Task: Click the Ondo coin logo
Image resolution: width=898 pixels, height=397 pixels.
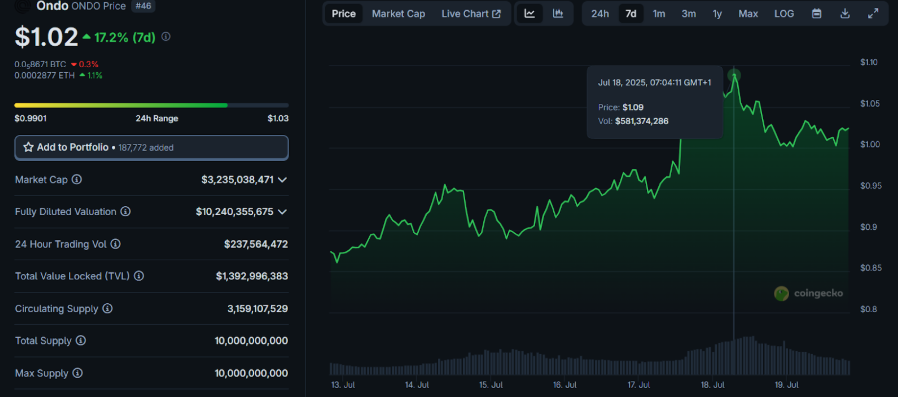Action: tap(22, 6)
